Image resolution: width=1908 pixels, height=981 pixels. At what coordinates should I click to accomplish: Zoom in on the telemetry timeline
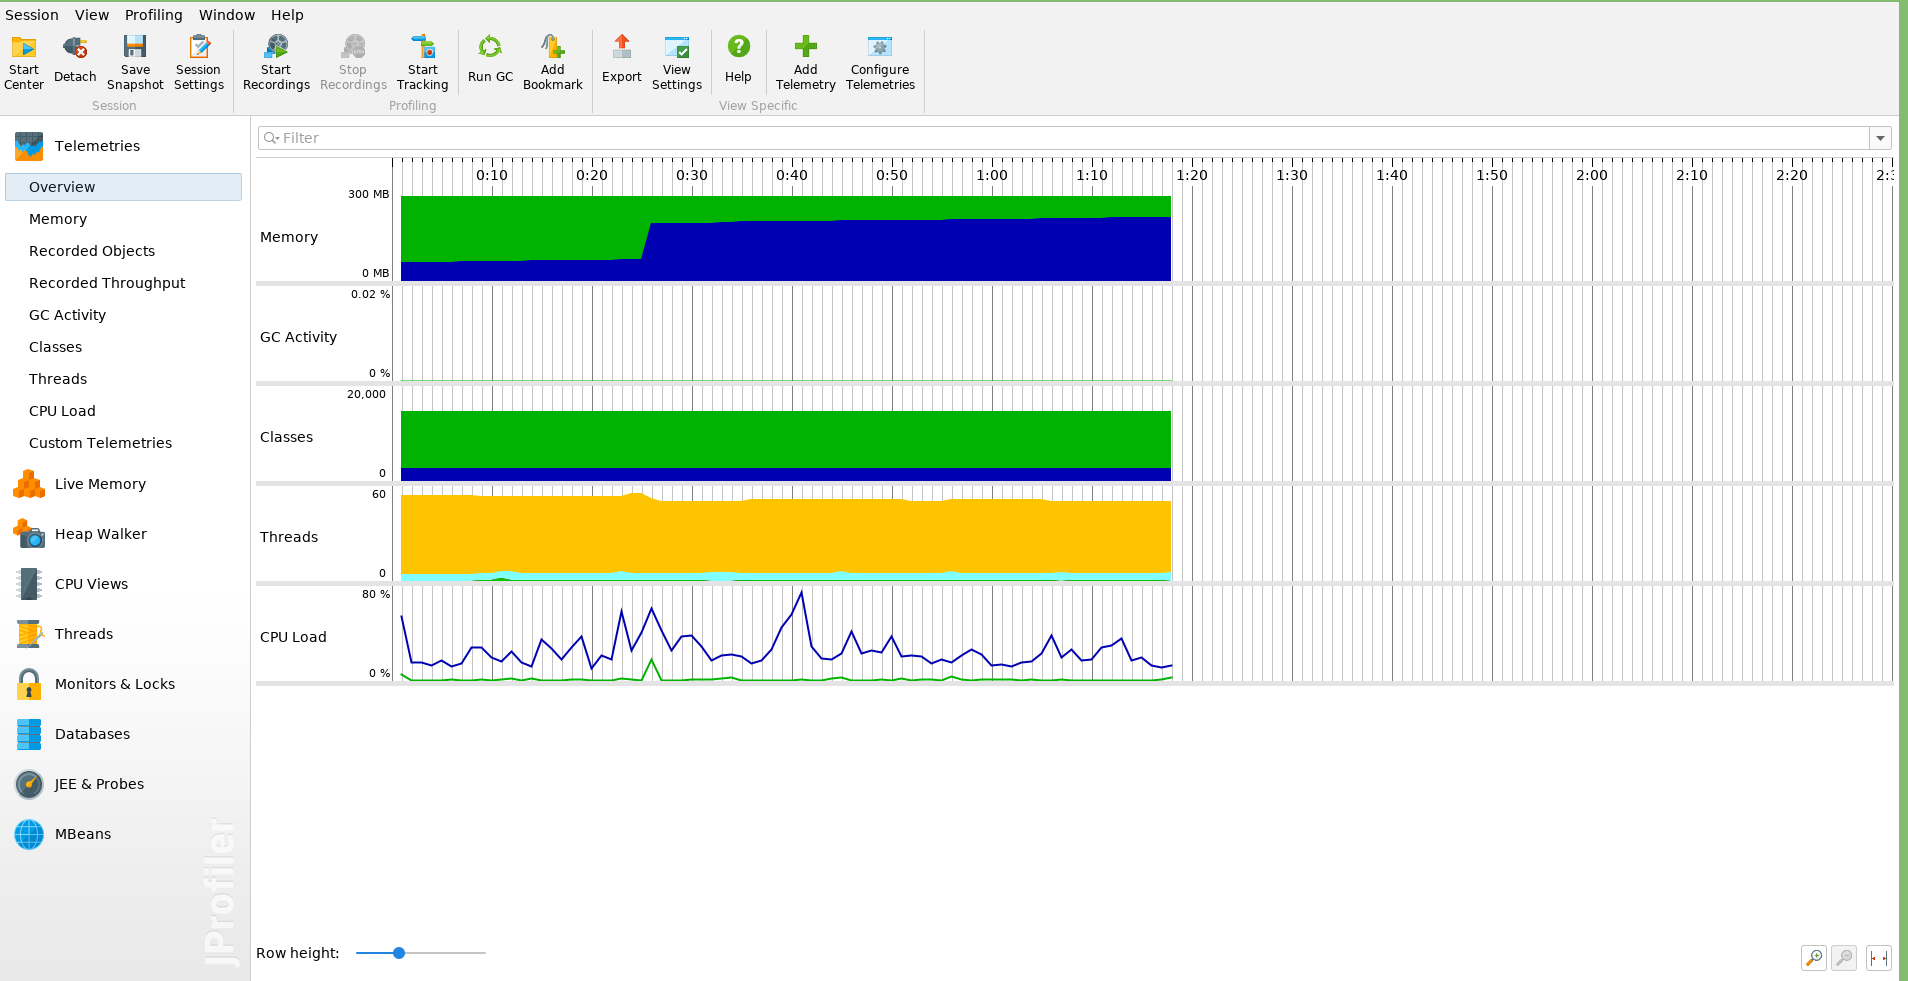coord(1814,958)
